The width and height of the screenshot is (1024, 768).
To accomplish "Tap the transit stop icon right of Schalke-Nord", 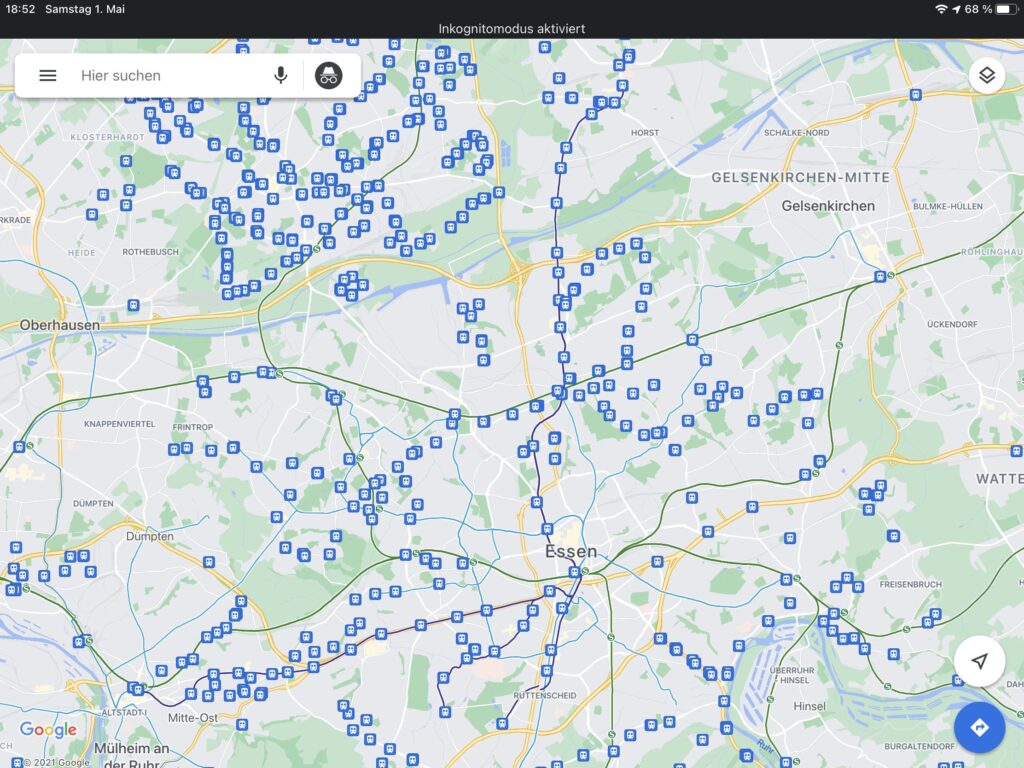I will (915, 95).
